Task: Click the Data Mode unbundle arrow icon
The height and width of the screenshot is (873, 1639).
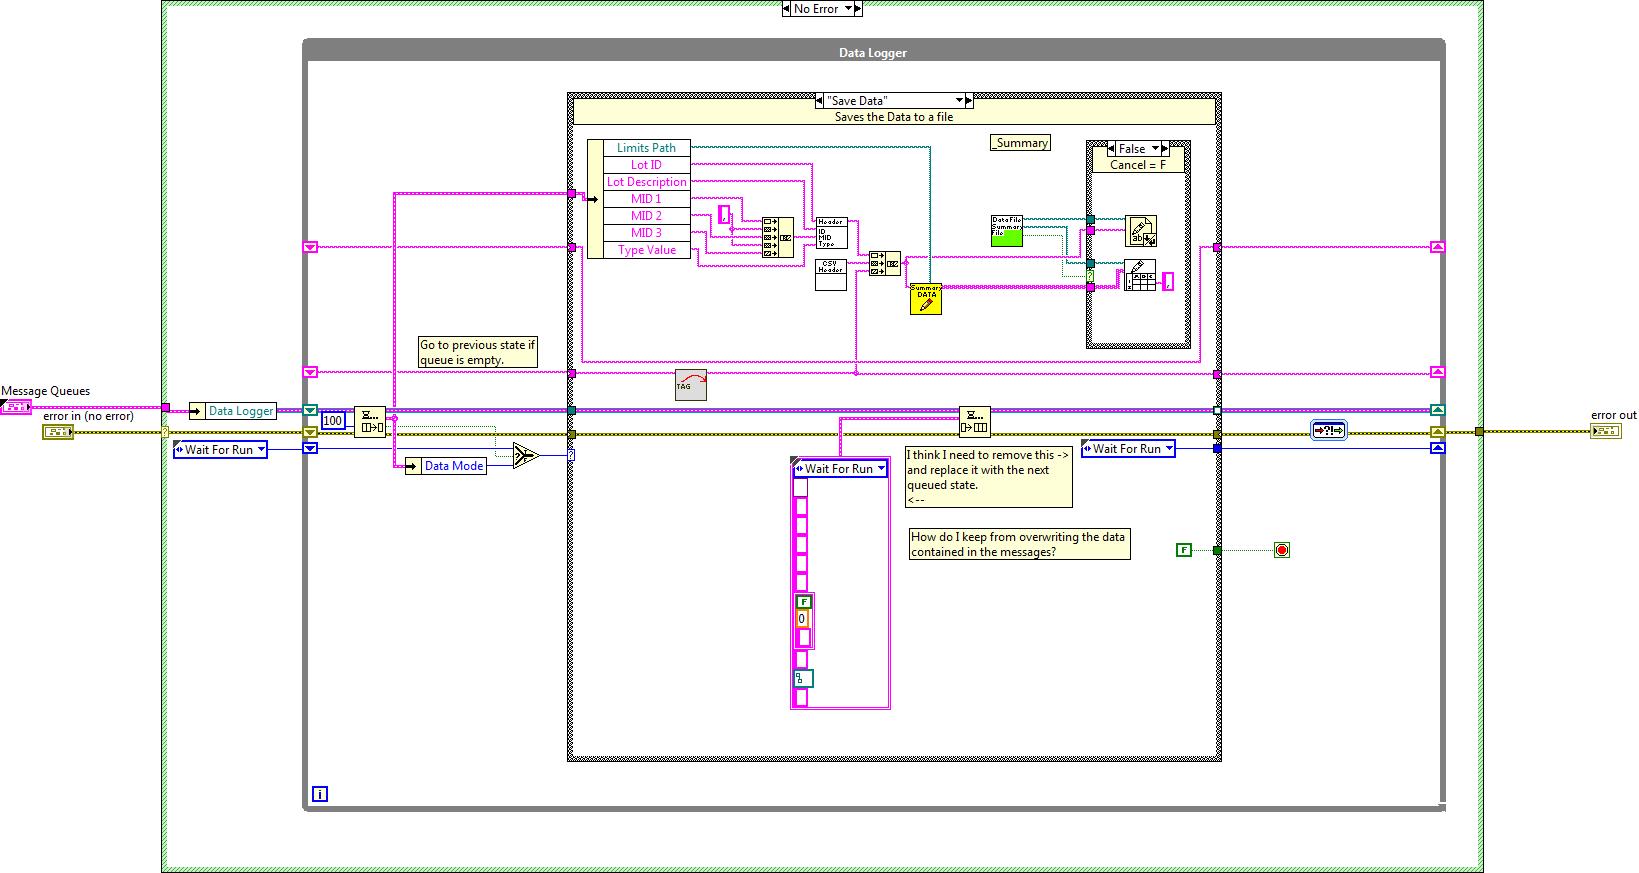Action: 414,466
